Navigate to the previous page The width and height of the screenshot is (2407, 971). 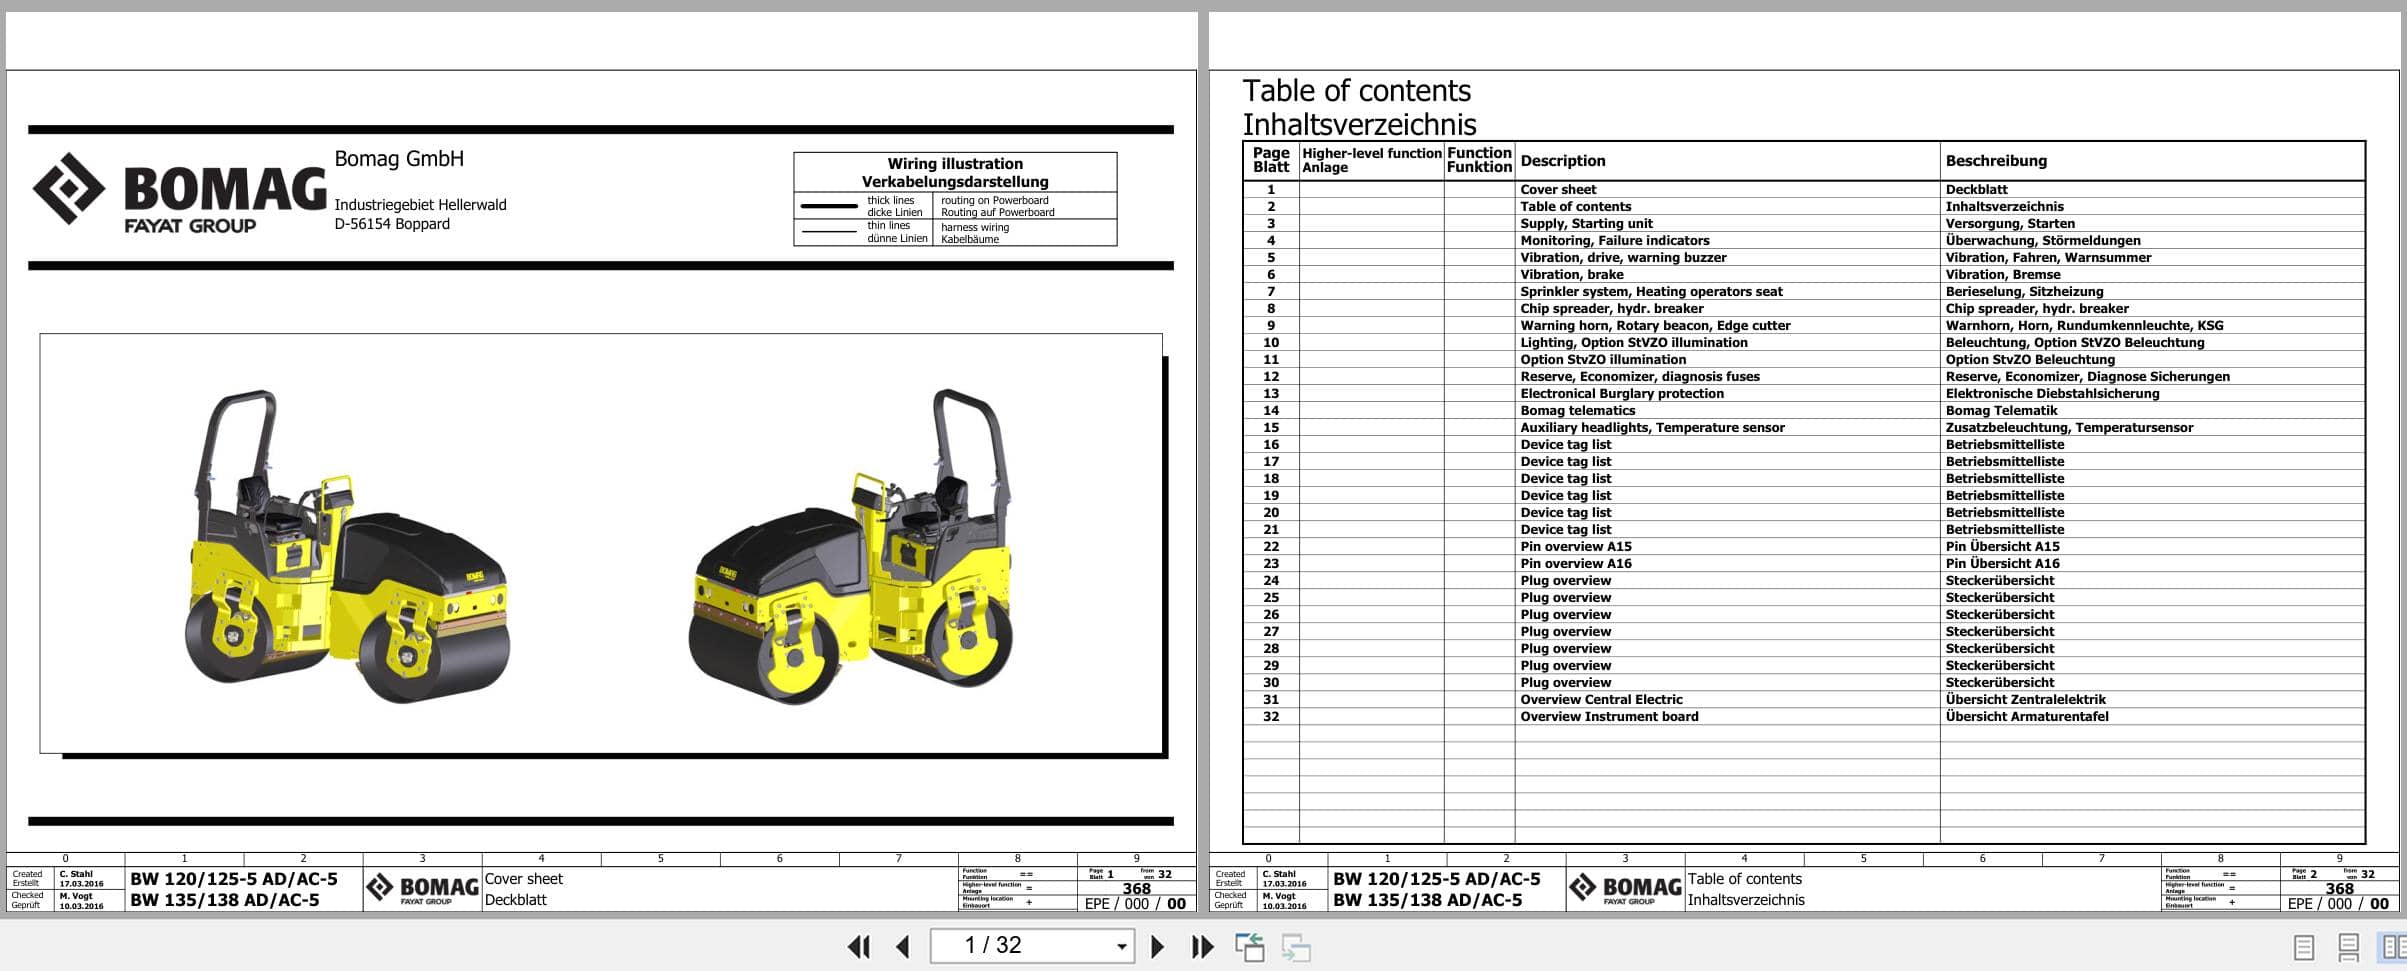tap(903, 945)
